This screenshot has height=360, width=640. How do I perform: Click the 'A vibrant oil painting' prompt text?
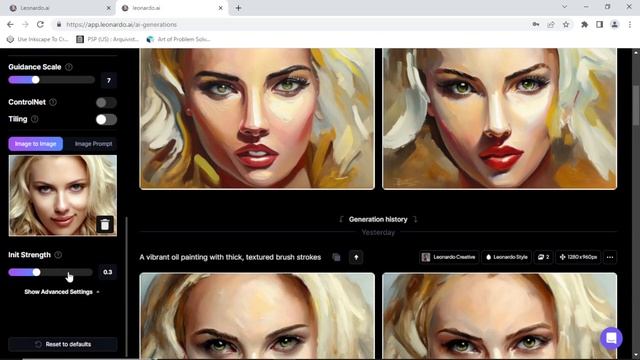pyautogui.click(x=230, y=257)
